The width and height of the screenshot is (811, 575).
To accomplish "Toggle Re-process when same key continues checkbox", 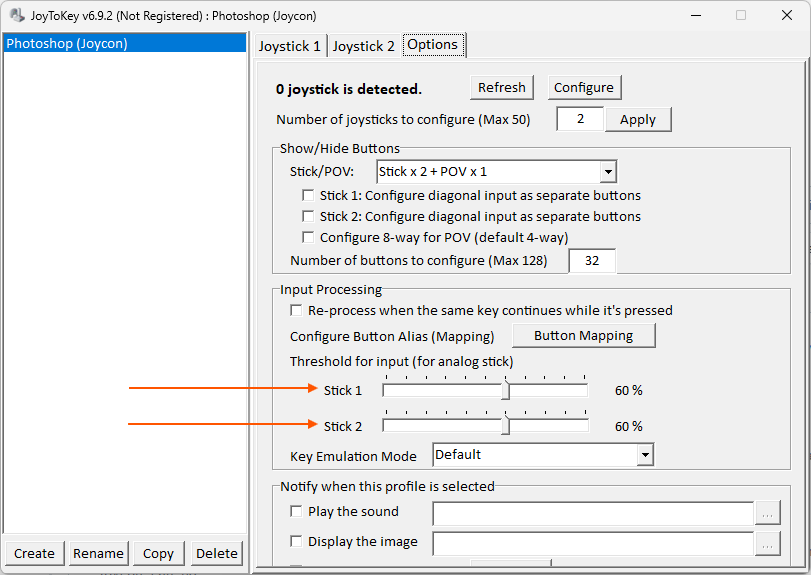I will 296,310.
